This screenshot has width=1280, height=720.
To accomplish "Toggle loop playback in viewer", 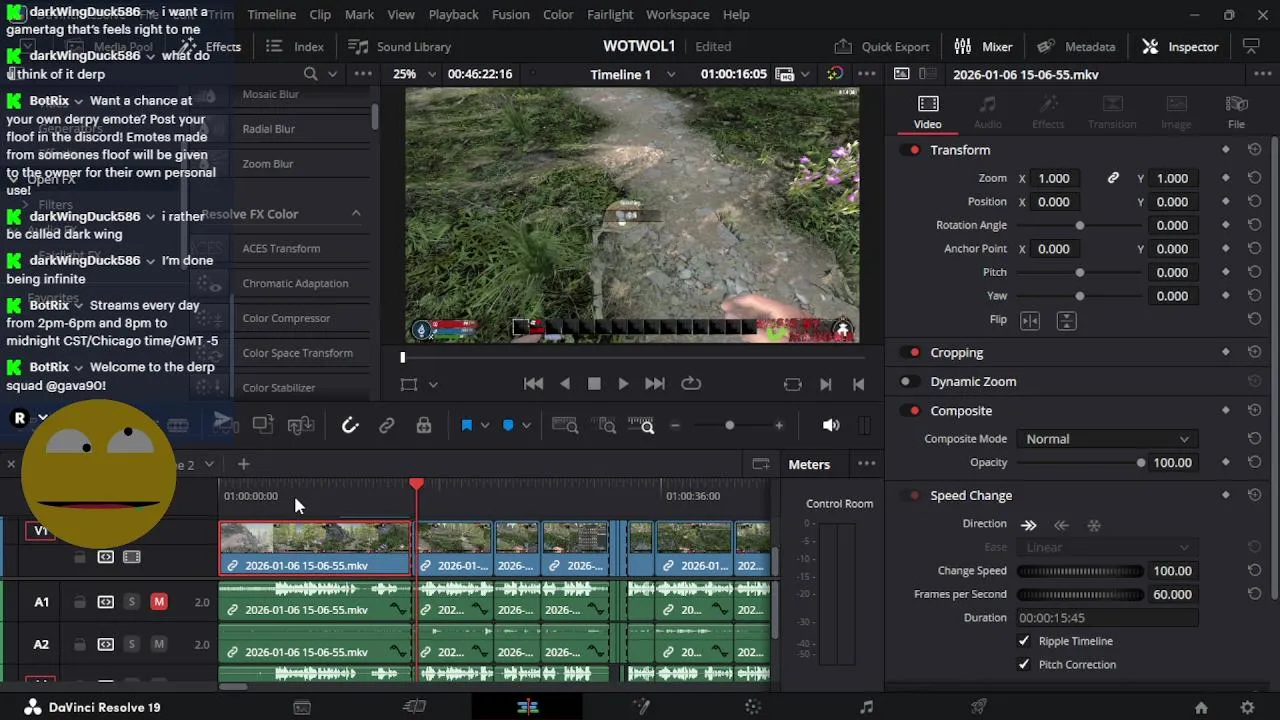I will pyautogui.click(x=691, y=384).
